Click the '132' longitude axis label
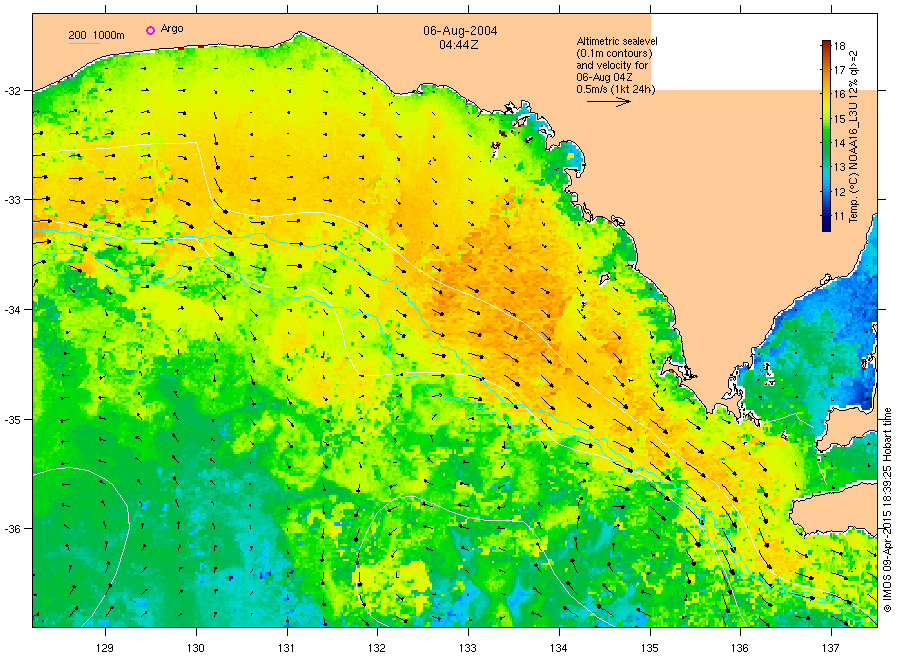Screen dimensions: 900x660 click(377, 648)
